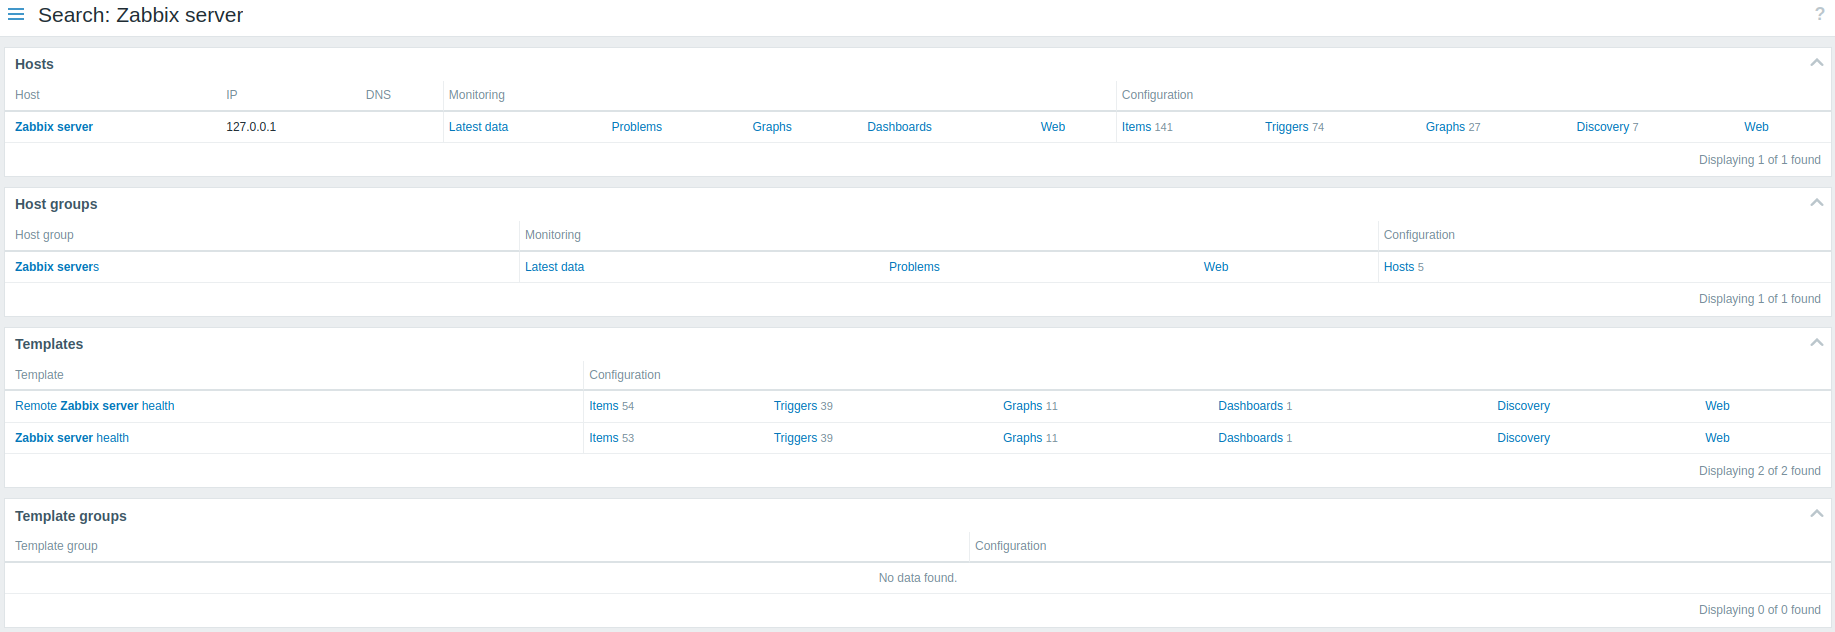Image resolution: width=1835 pixels, height=632 pixels.
Task: Select the DNS column header
Action: point(378,95)
